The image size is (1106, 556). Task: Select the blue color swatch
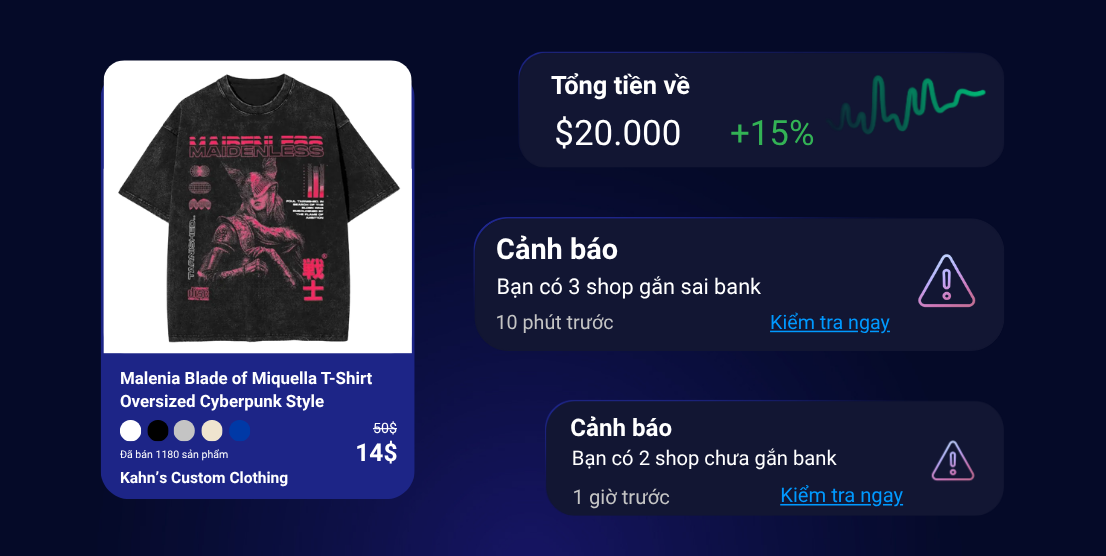click(240, 430)
